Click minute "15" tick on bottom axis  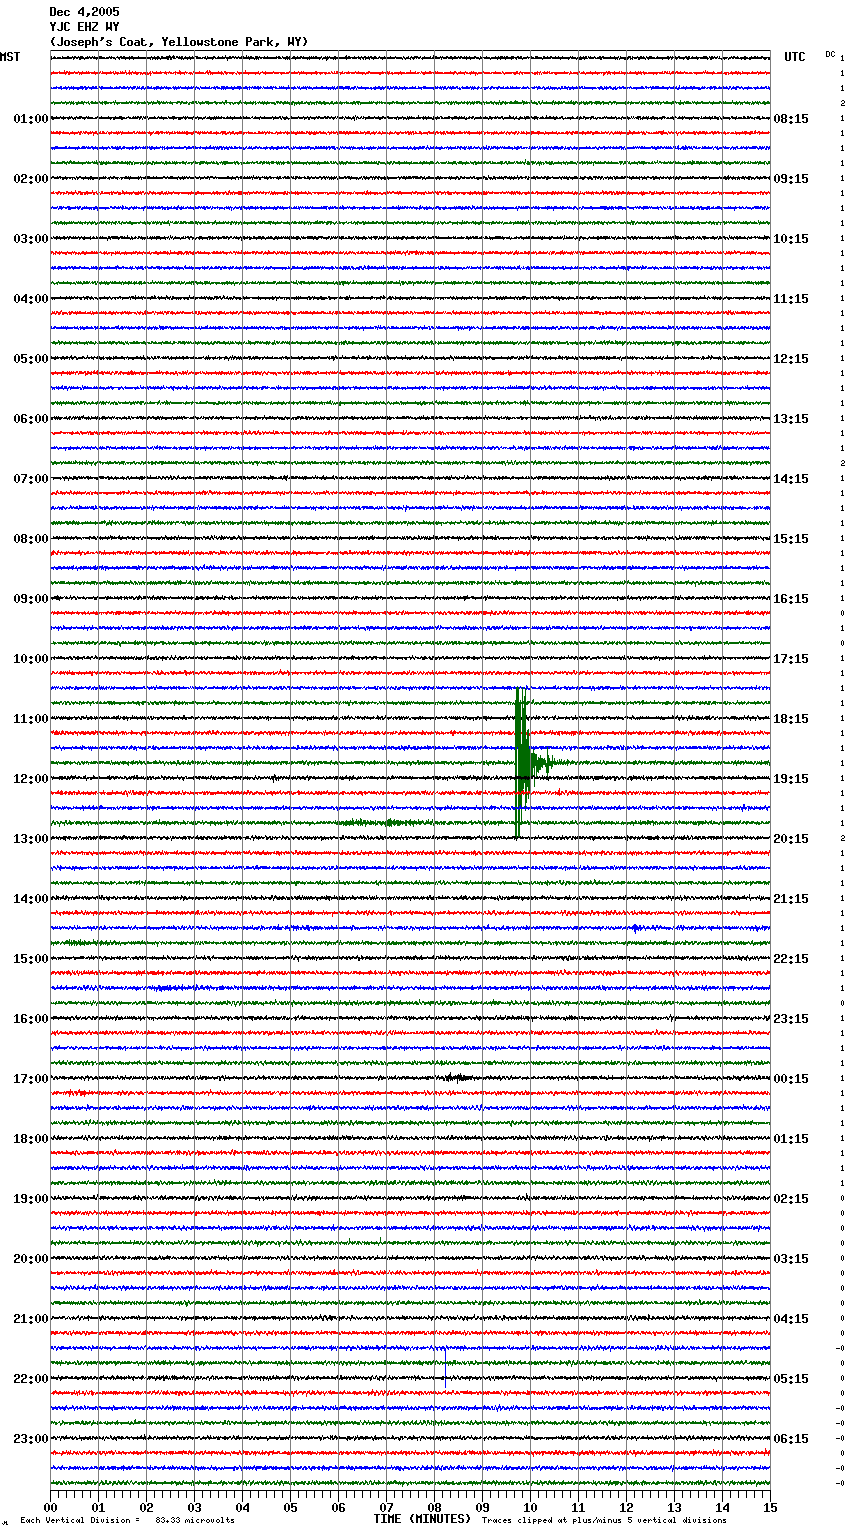pos(770,1507)
